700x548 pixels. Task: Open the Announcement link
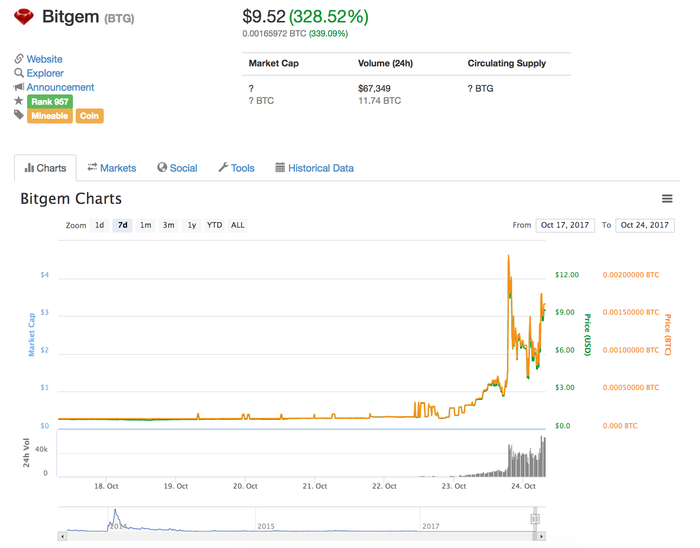tap(60, 87)
